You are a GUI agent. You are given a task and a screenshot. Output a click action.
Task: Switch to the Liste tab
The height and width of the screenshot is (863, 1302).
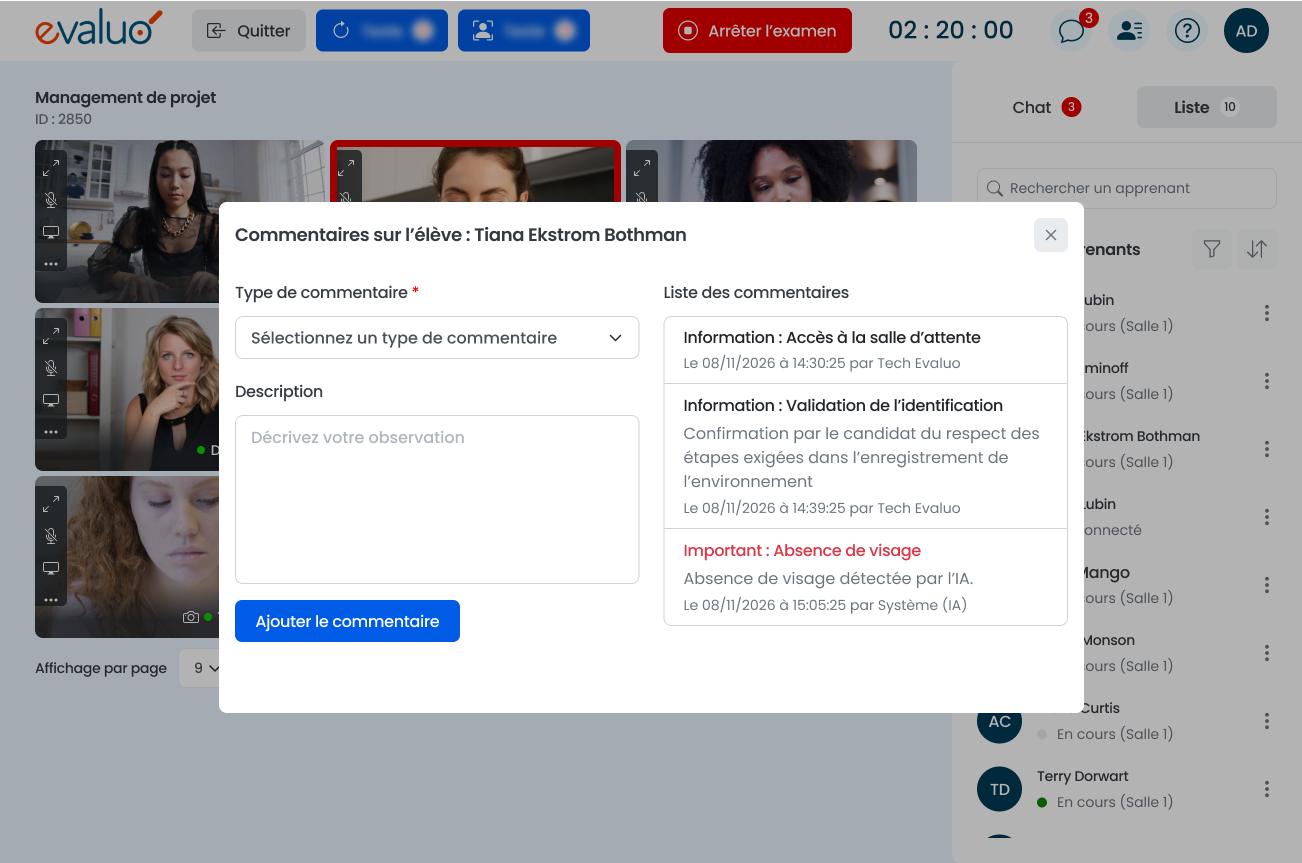click(1206, 107)
